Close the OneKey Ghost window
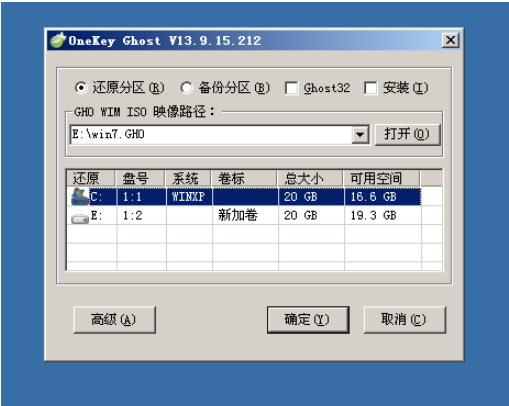The width and height of the screenshot is (509, 406). pyautogui.click(x=450, y=40)
